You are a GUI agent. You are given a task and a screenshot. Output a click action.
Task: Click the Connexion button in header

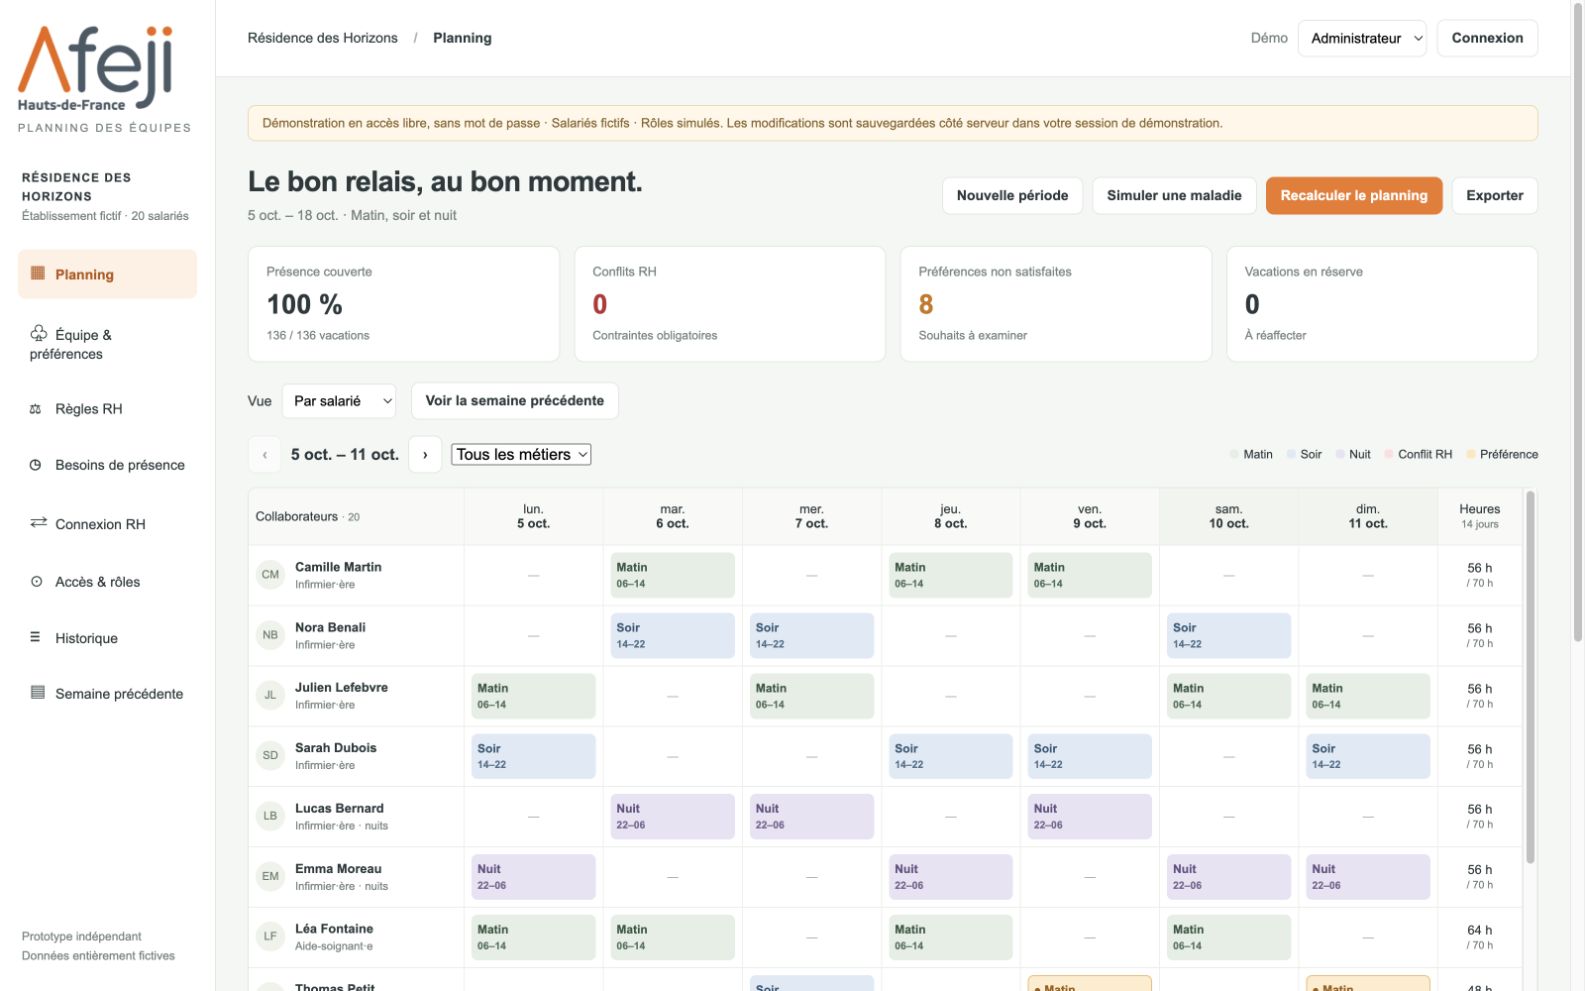click(x=1487, y=38)
